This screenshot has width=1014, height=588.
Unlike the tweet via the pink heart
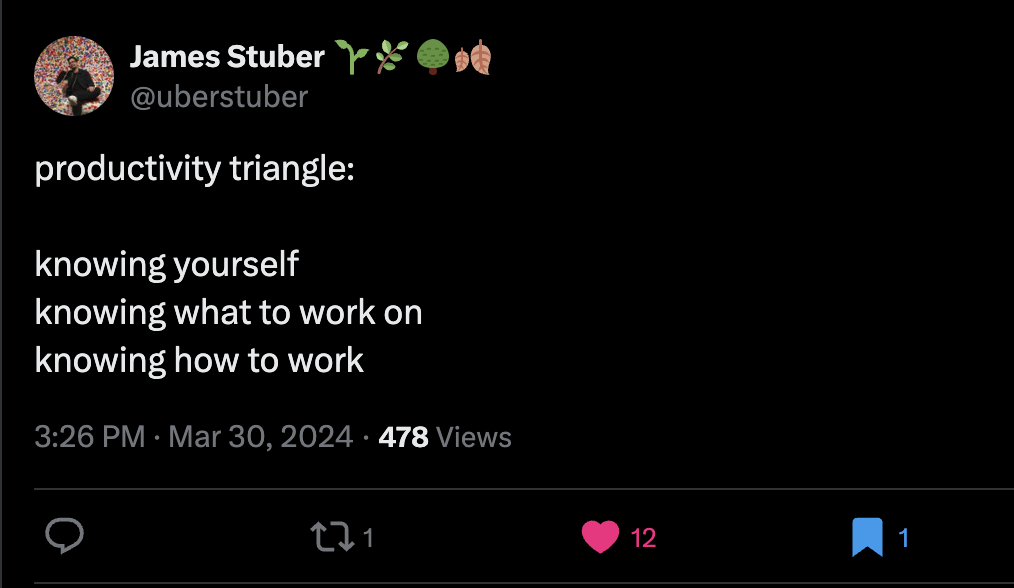tap(600, 538)
